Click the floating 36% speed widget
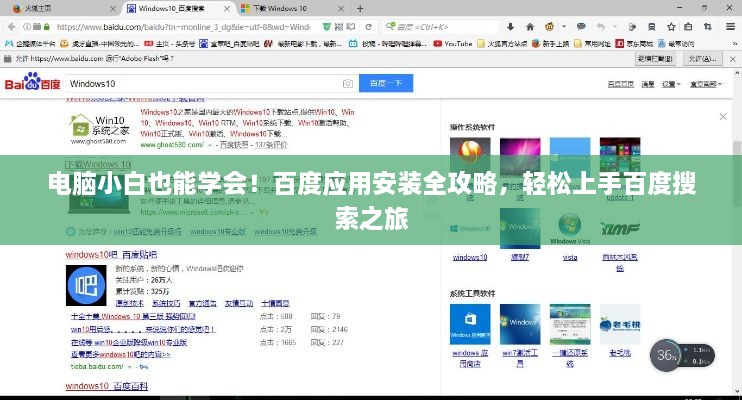Image resolution: width=742 pixels, height=400 pixels. pyautogui.click(x=683, y=355)
